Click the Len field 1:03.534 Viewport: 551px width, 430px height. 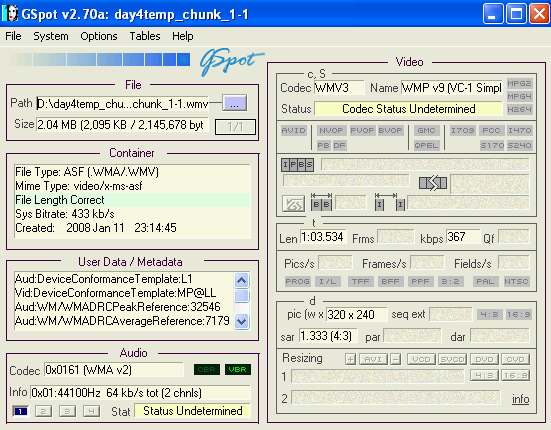323,237
